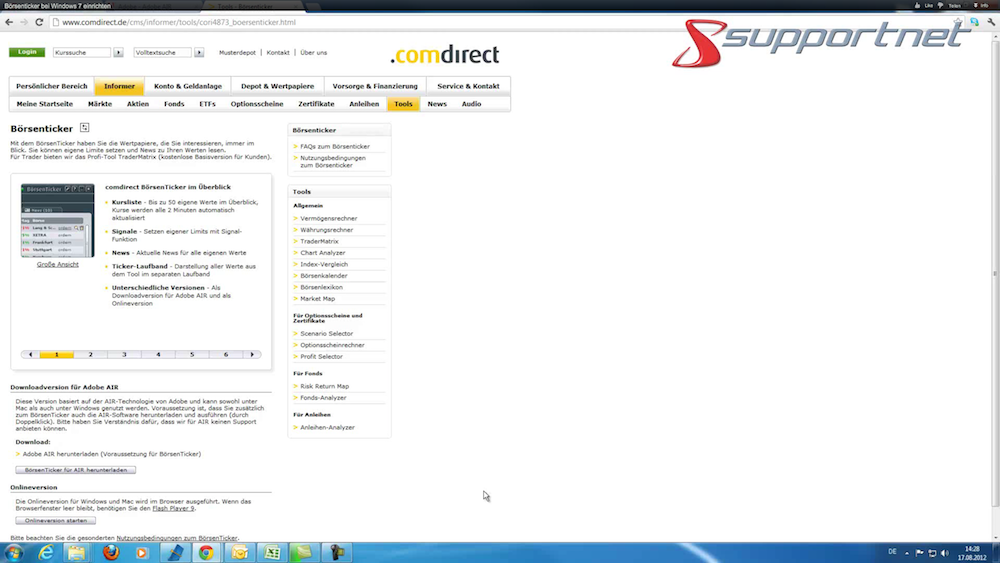This screenshot has height=563, width=1000.
Task: Click into the Kurssuche search field
Action: (82, 52)
